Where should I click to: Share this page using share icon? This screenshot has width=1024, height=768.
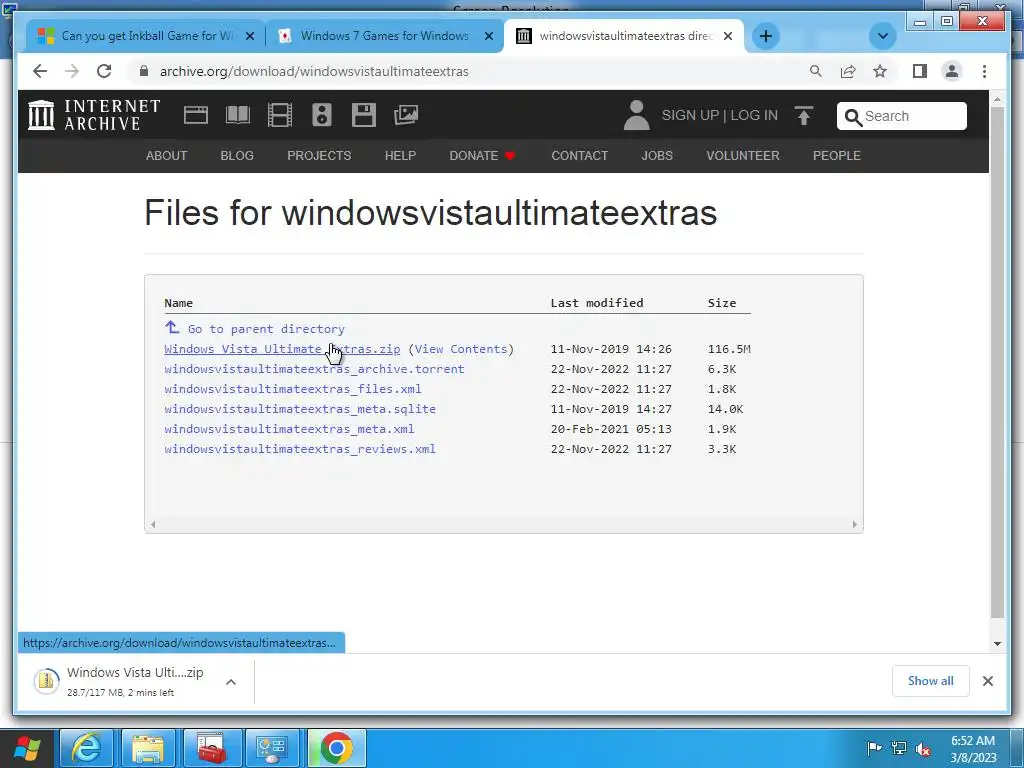[x=848, y=71]
